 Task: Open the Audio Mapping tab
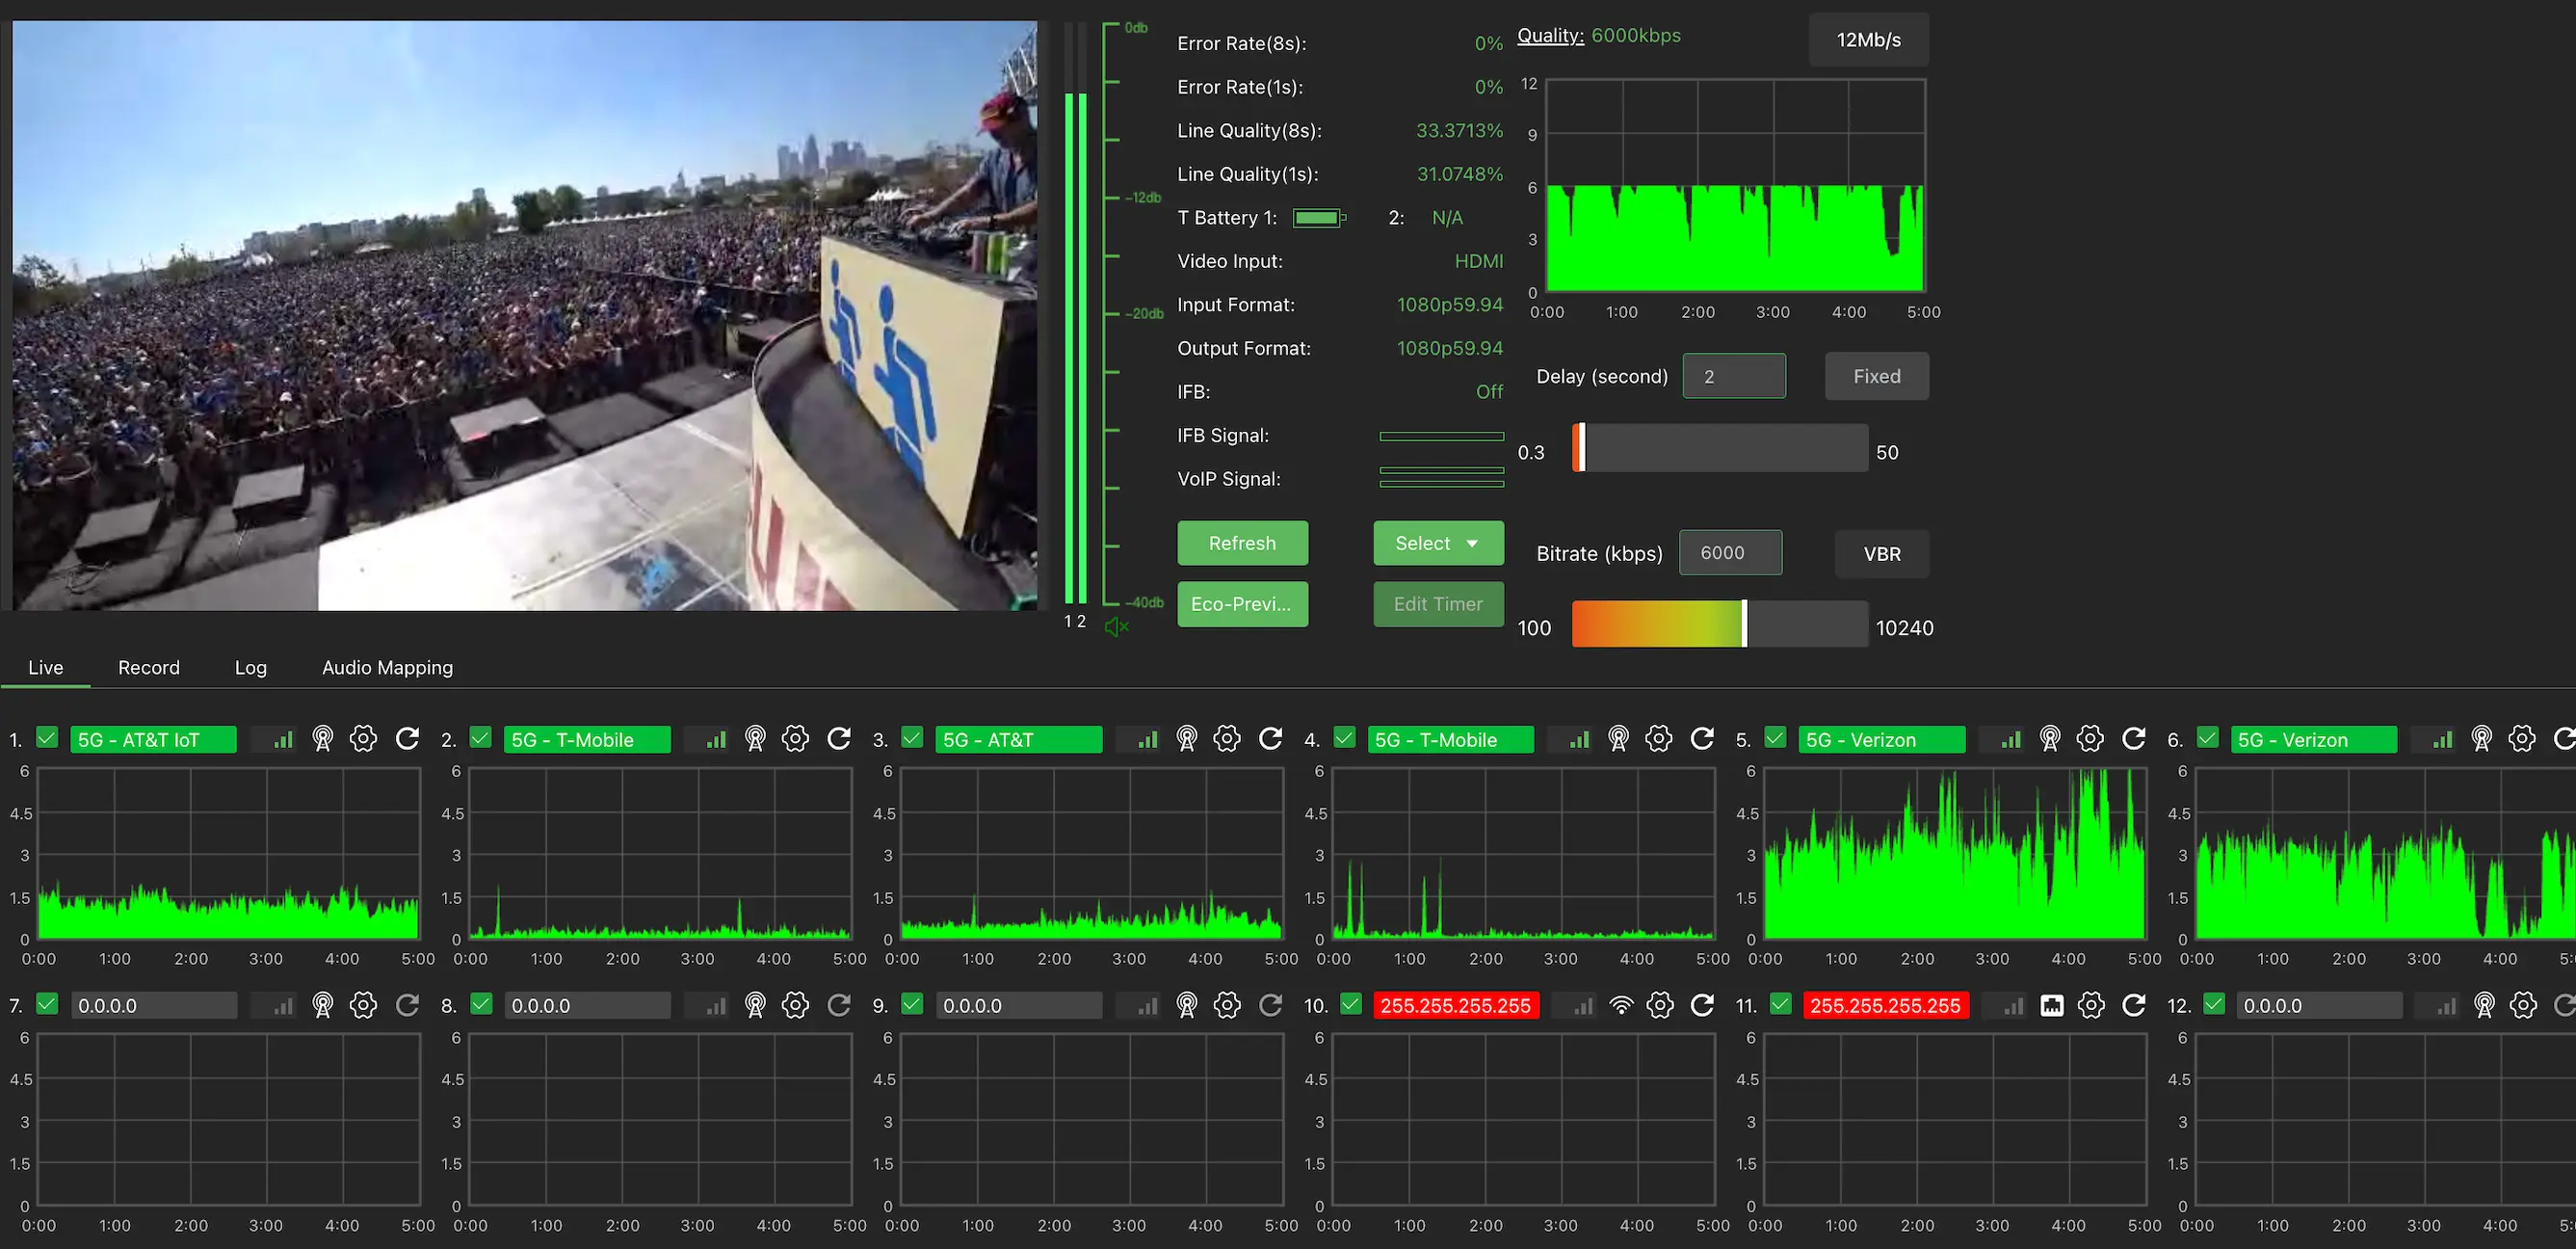387,667
